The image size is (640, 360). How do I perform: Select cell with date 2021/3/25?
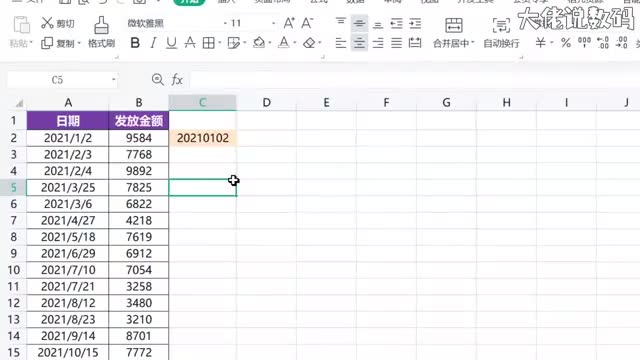pyautogui.click(x=68, y=187)
